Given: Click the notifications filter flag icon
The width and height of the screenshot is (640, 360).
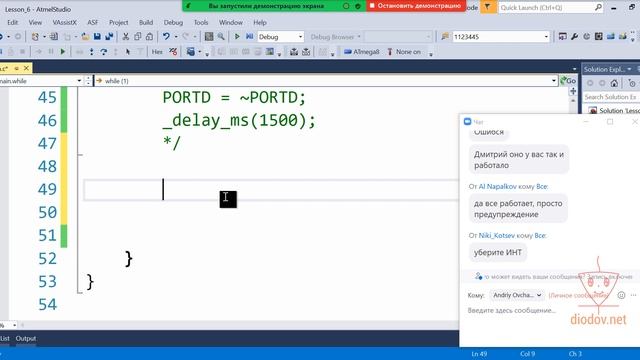Looking at the screenshot, I should 487,7.
